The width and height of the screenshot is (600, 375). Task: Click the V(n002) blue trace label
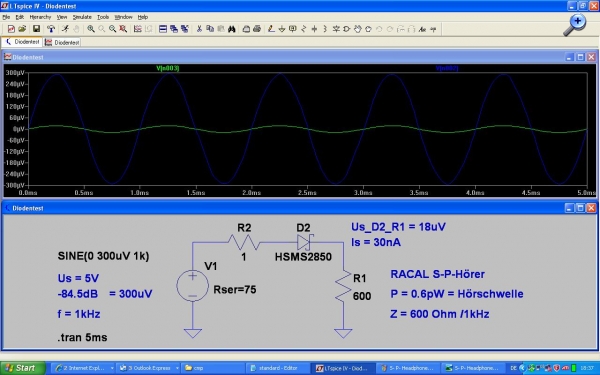click(447, 68)
